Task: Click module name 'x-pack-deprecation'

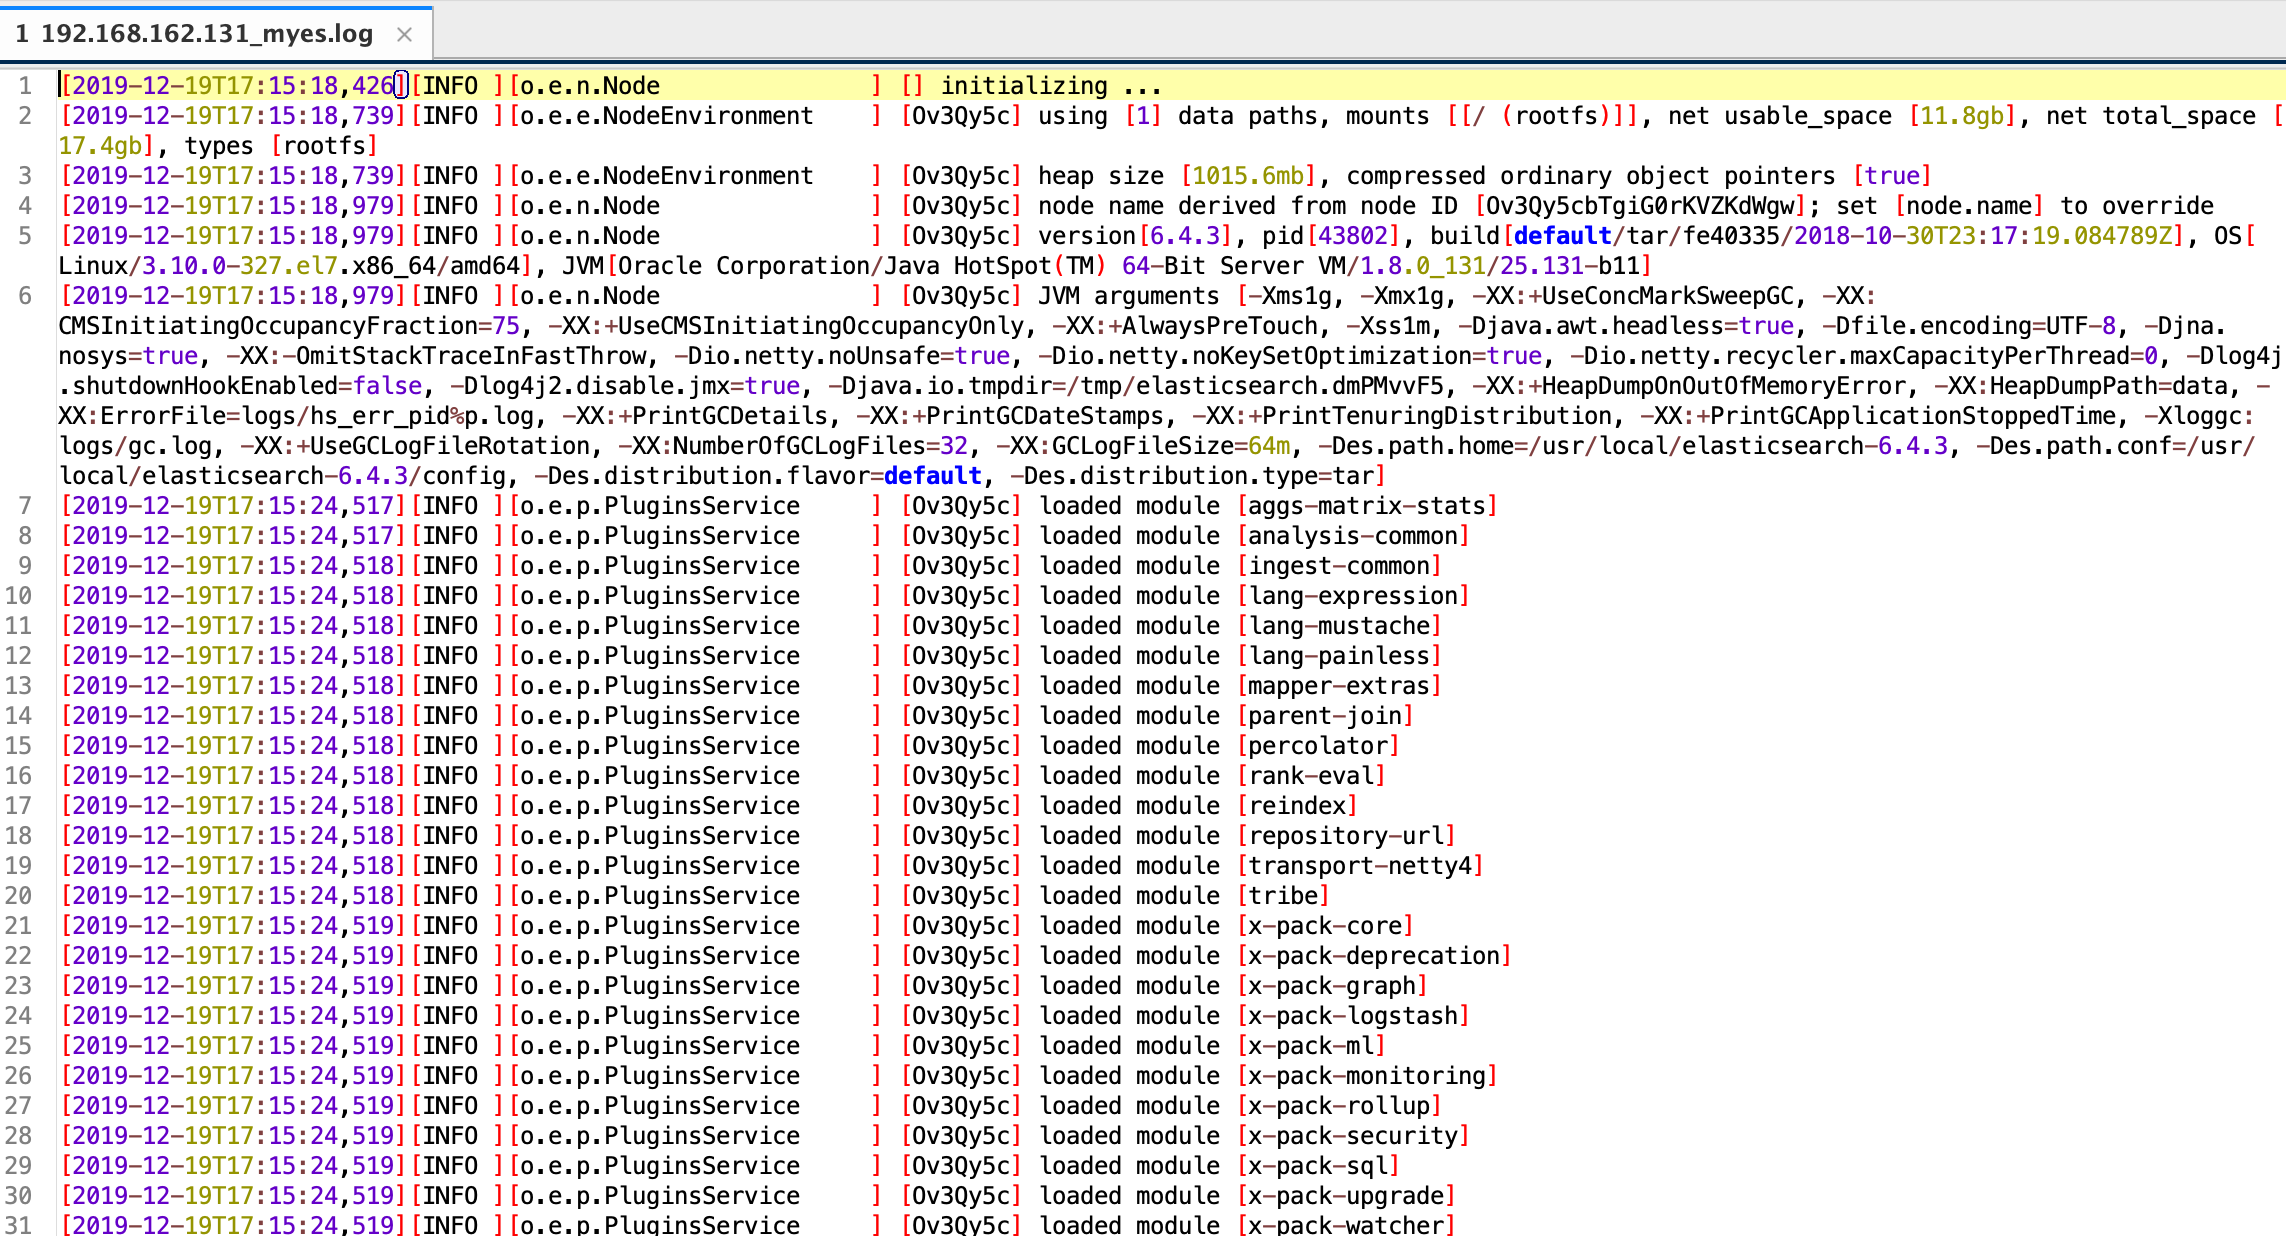Action: coord(1374,955)
